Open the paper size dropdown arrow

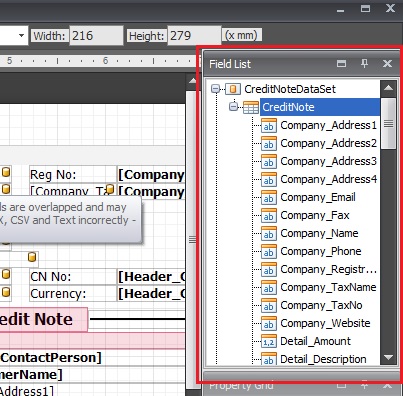[x=21, y=35]
